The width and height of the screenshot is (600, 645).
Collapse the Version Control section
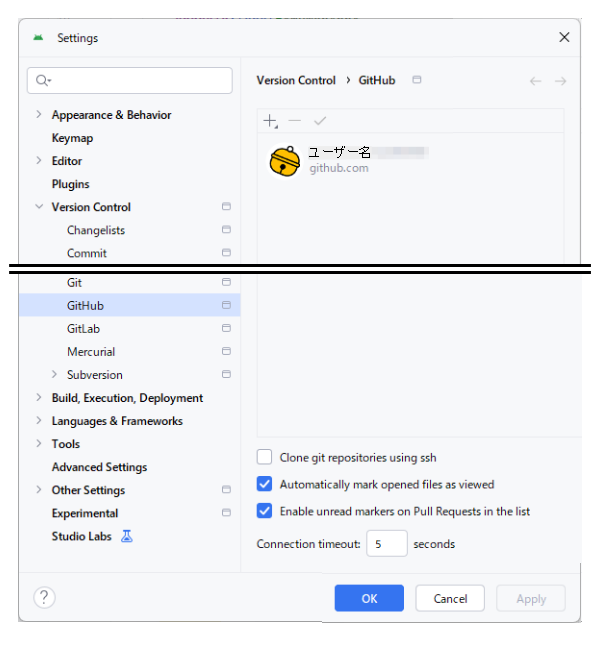(x=39, y=207)
